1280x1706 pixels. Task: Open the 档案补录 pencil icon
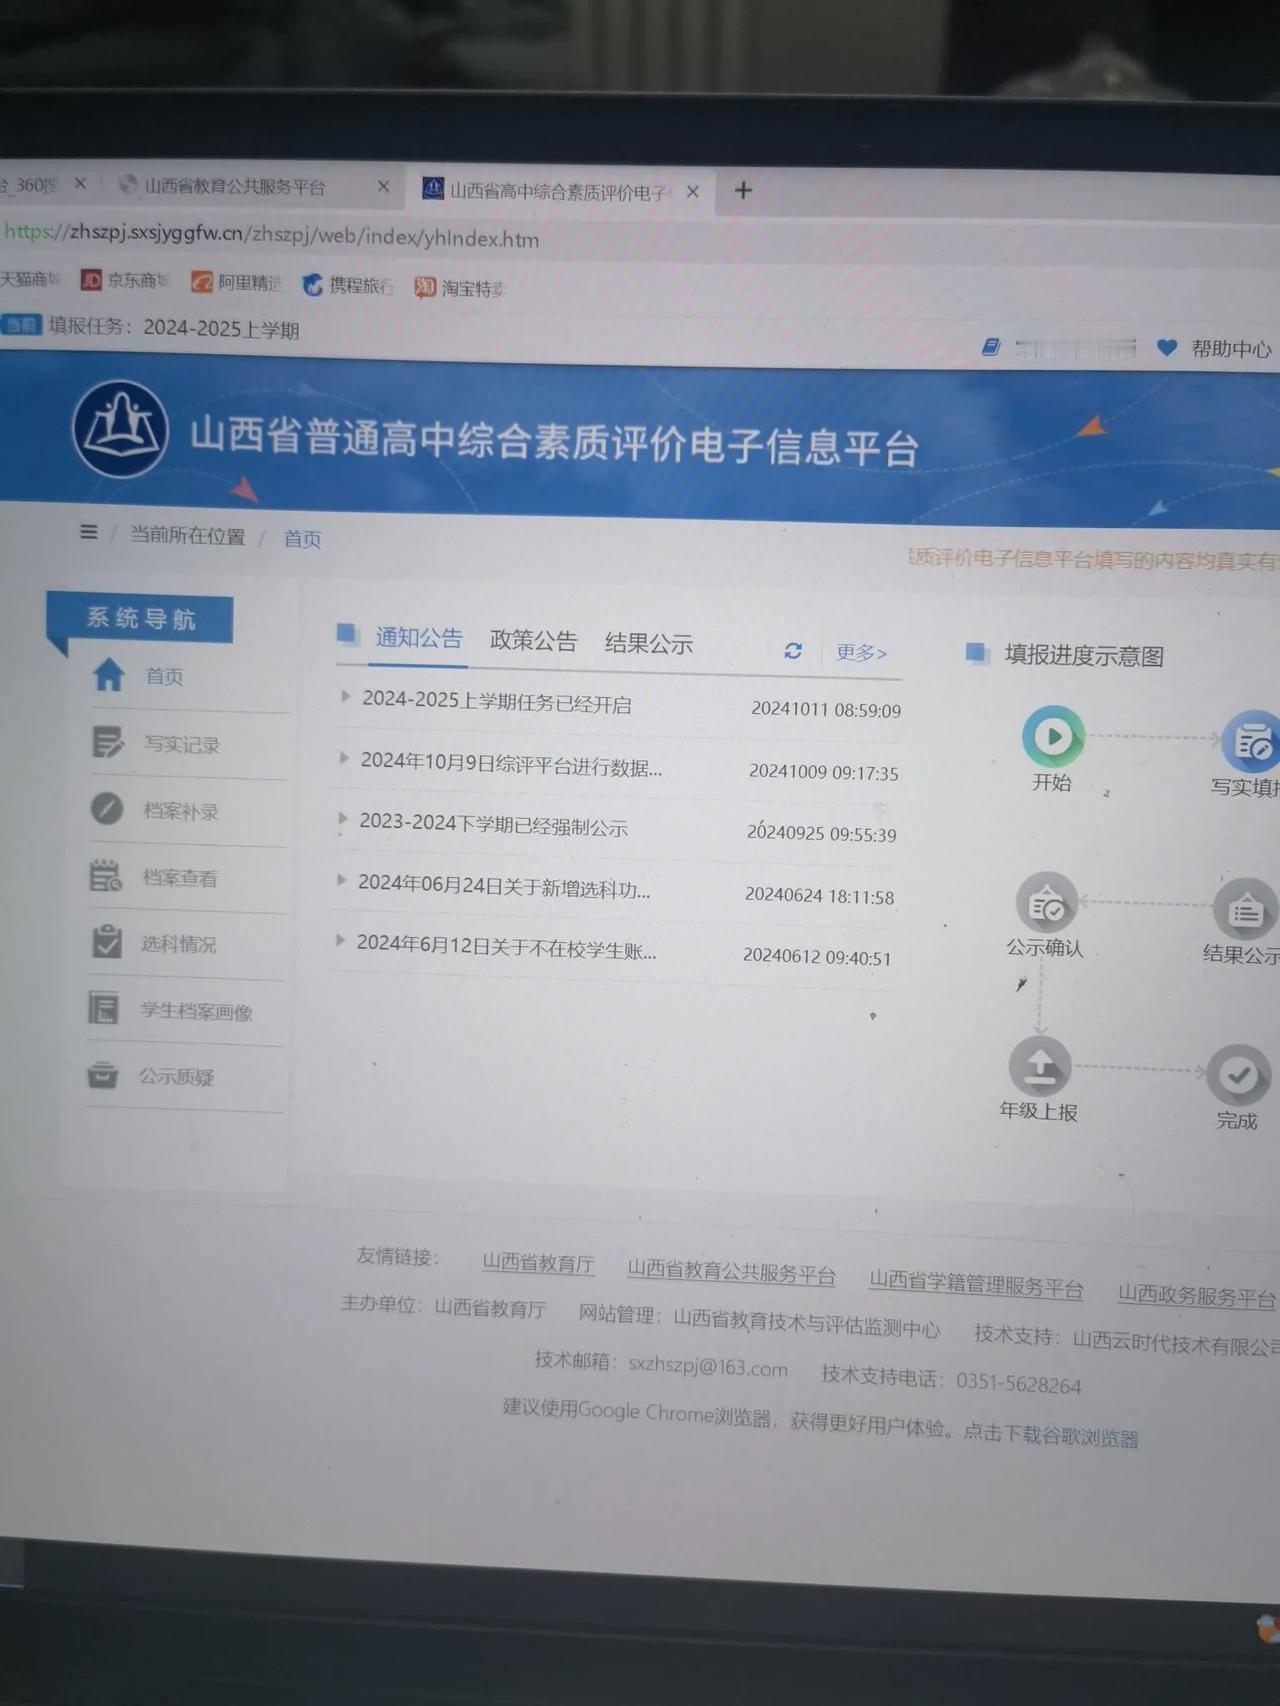click(x=106, y=808)
